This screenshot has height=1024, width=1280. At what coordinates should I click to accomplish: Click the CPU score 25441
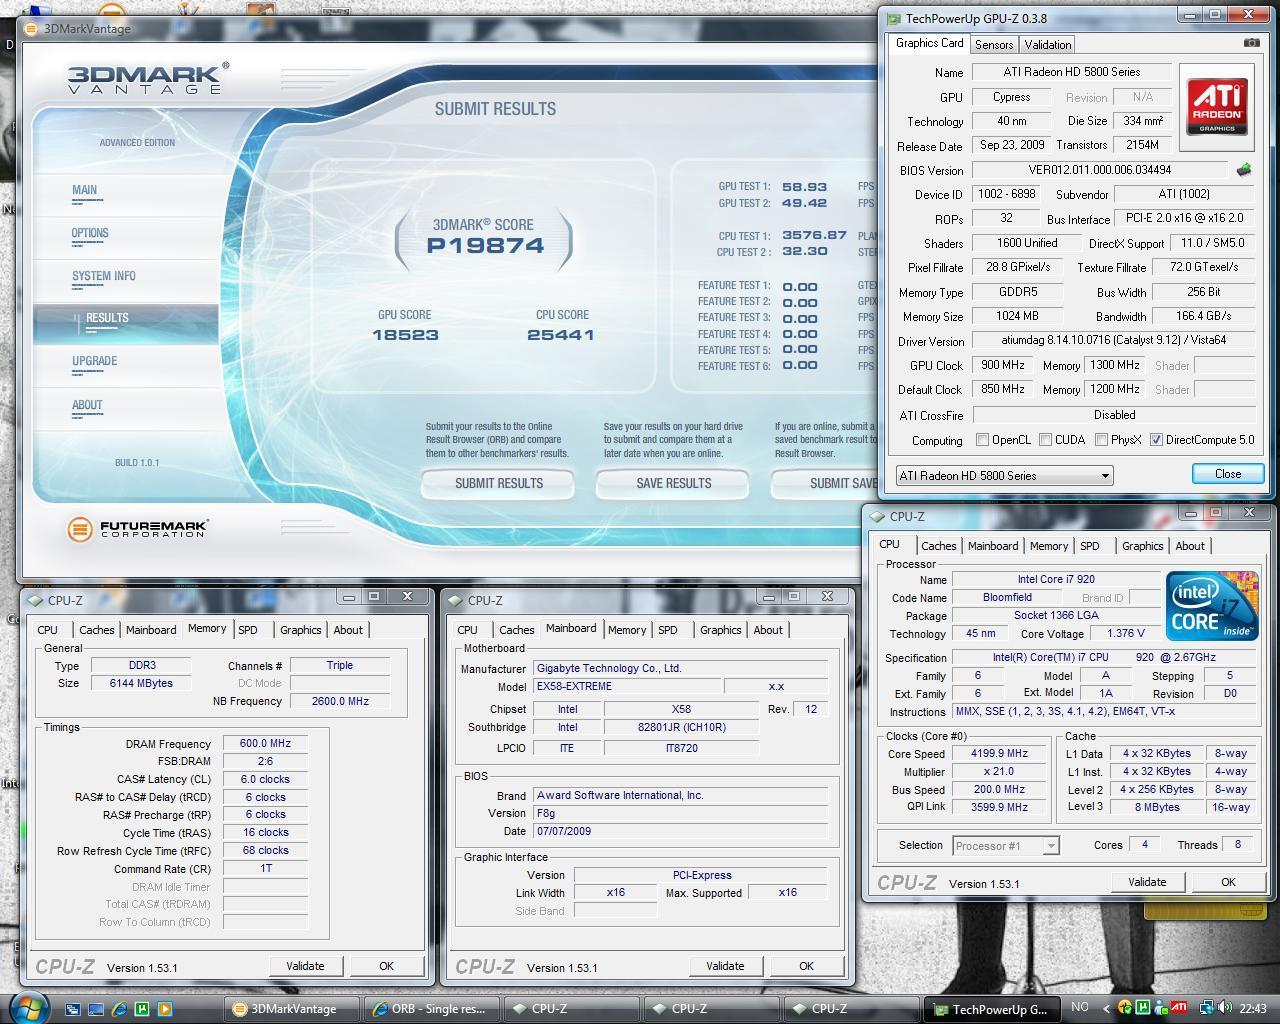coord(560,335)
